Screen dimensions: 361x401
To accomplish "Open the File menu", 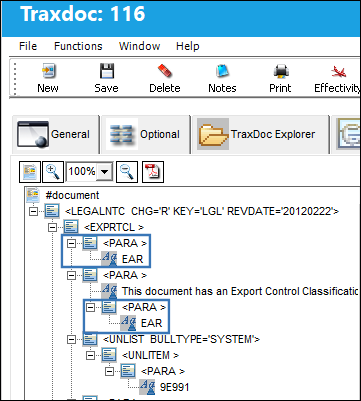I will [x=28, y=46].
